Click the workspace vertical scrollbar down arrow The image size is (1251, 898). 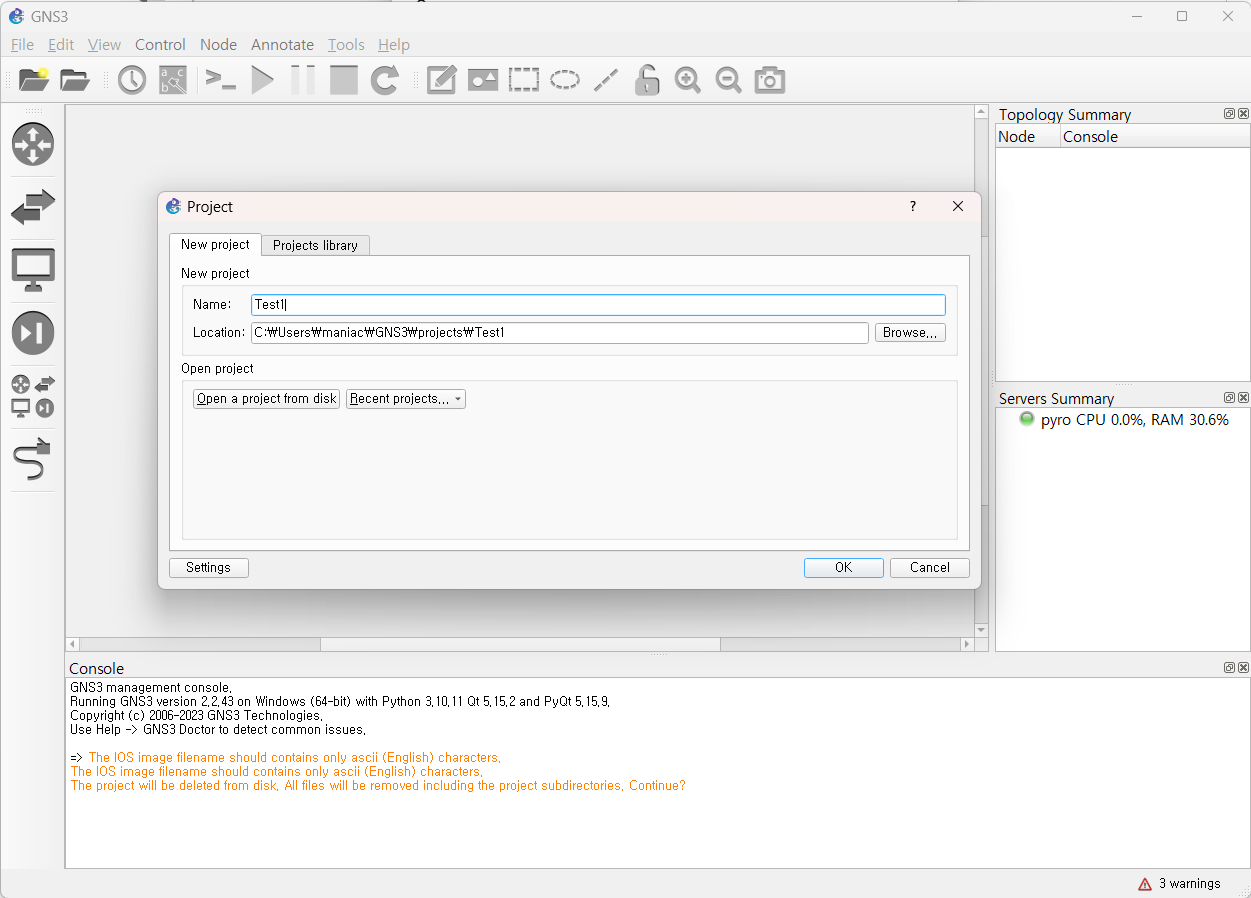[981, 630]
